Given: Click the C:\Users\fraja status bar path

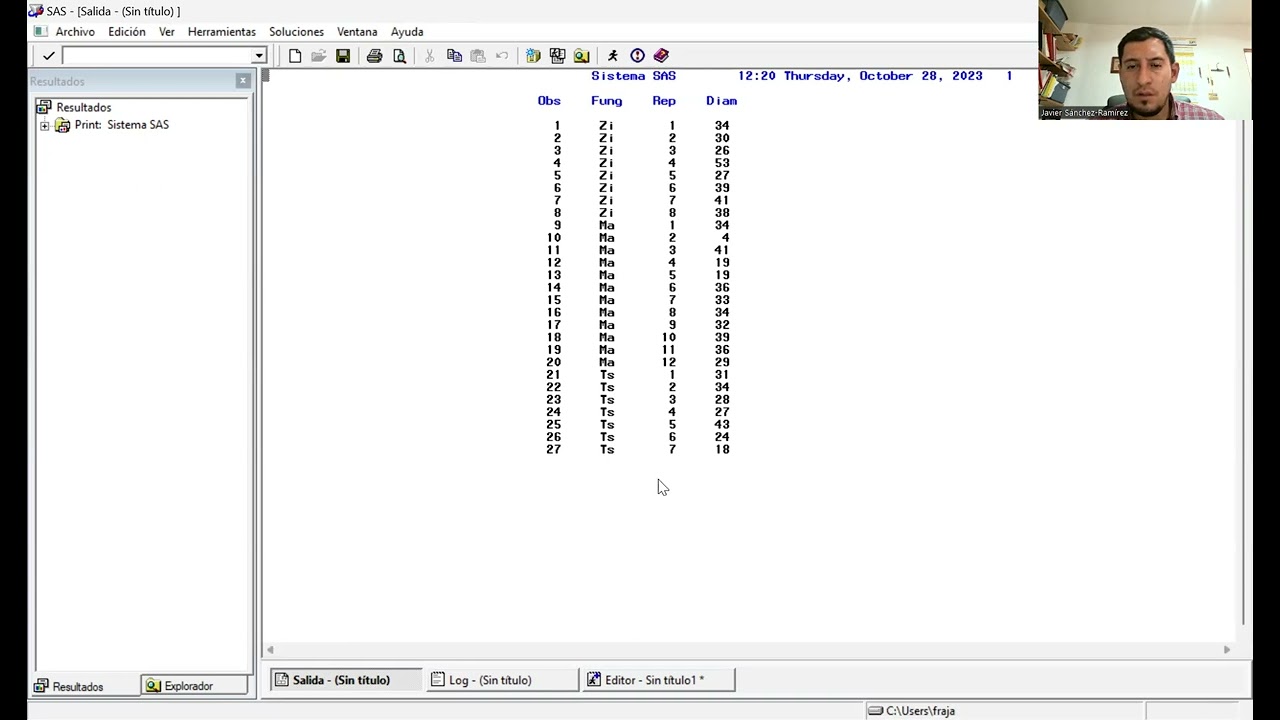Looking at the screenshot, I should click(920, 711).
